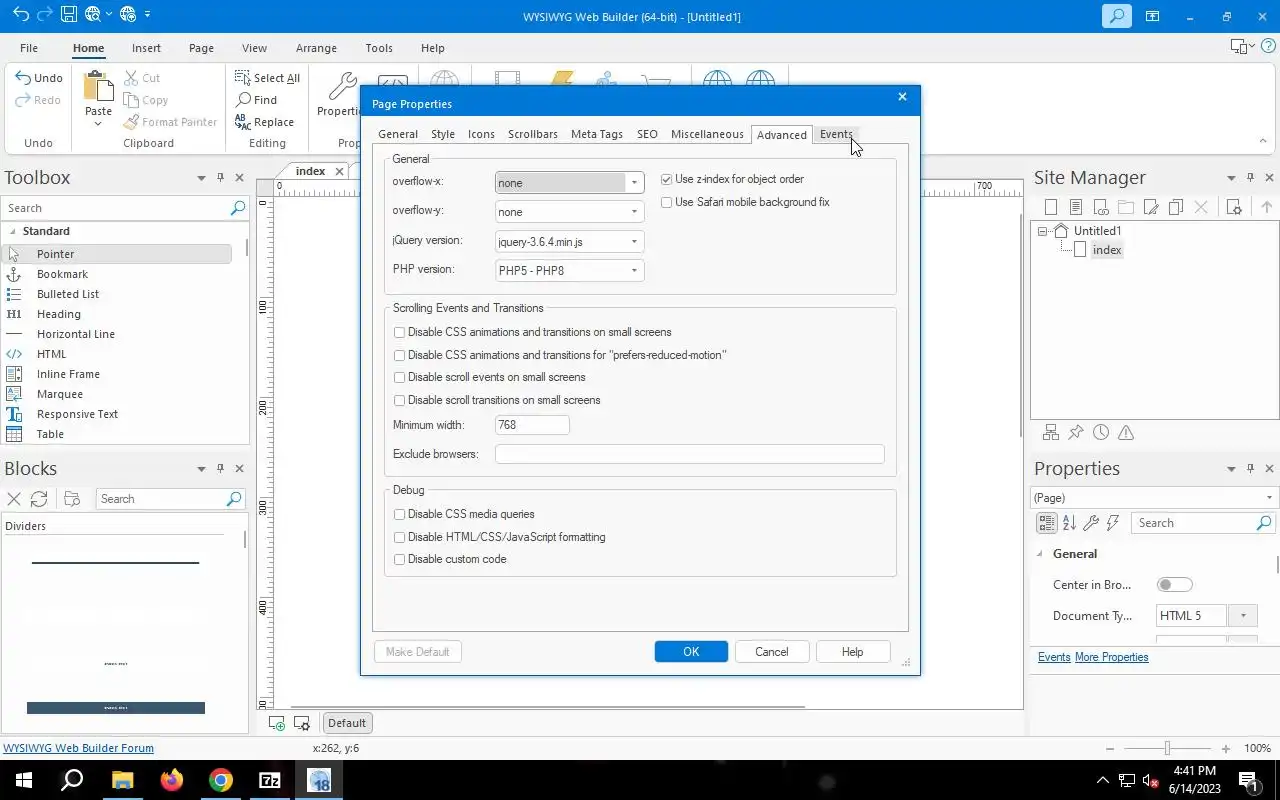Click the Clone Page icon in Site Manager
Viewport: 1280px width, 800px height.
1176,207
